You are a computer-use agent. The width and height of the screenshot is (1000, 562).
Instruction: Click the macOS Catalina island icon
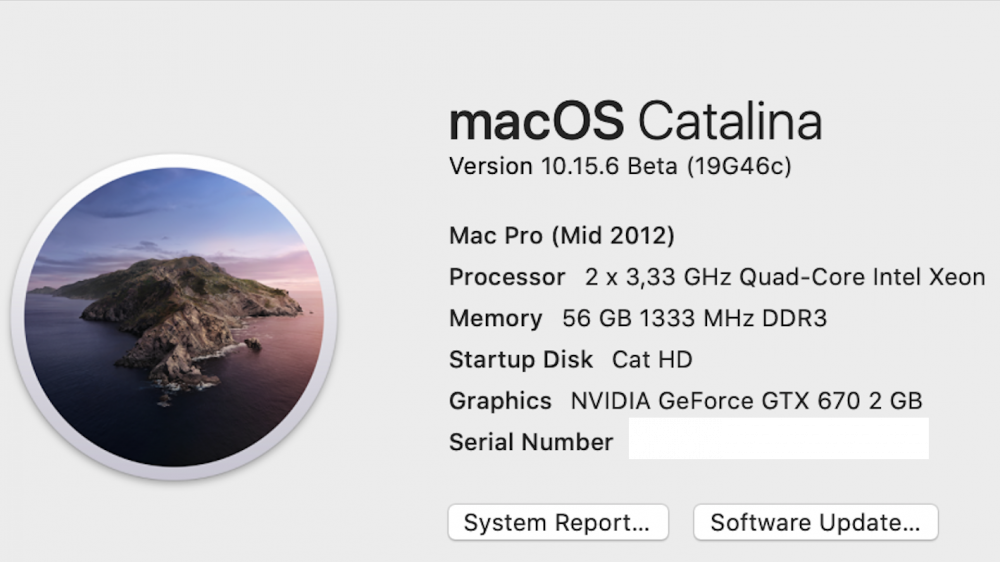[174, 317]
